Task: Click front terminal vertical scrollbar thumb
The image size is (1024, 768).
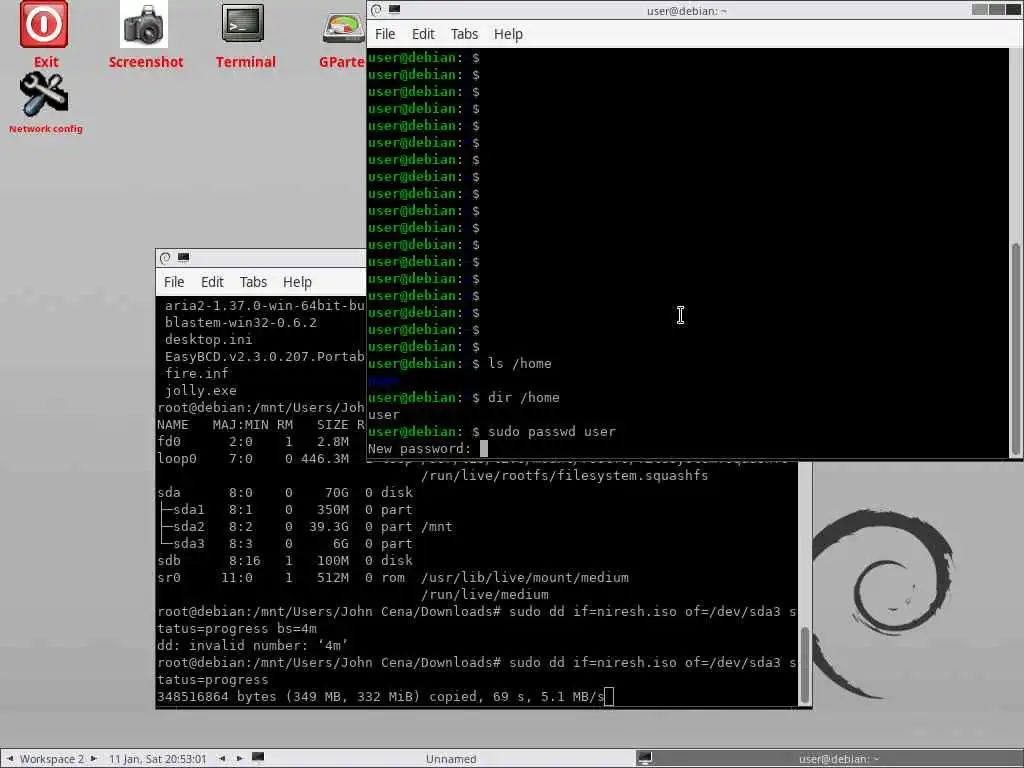Action: tap(1016, 349)
